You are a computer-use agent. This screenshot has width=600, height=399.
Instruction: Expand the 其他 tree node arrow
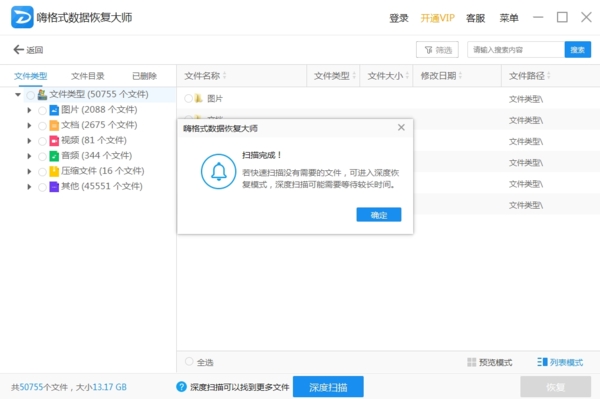tap(29, 187)
